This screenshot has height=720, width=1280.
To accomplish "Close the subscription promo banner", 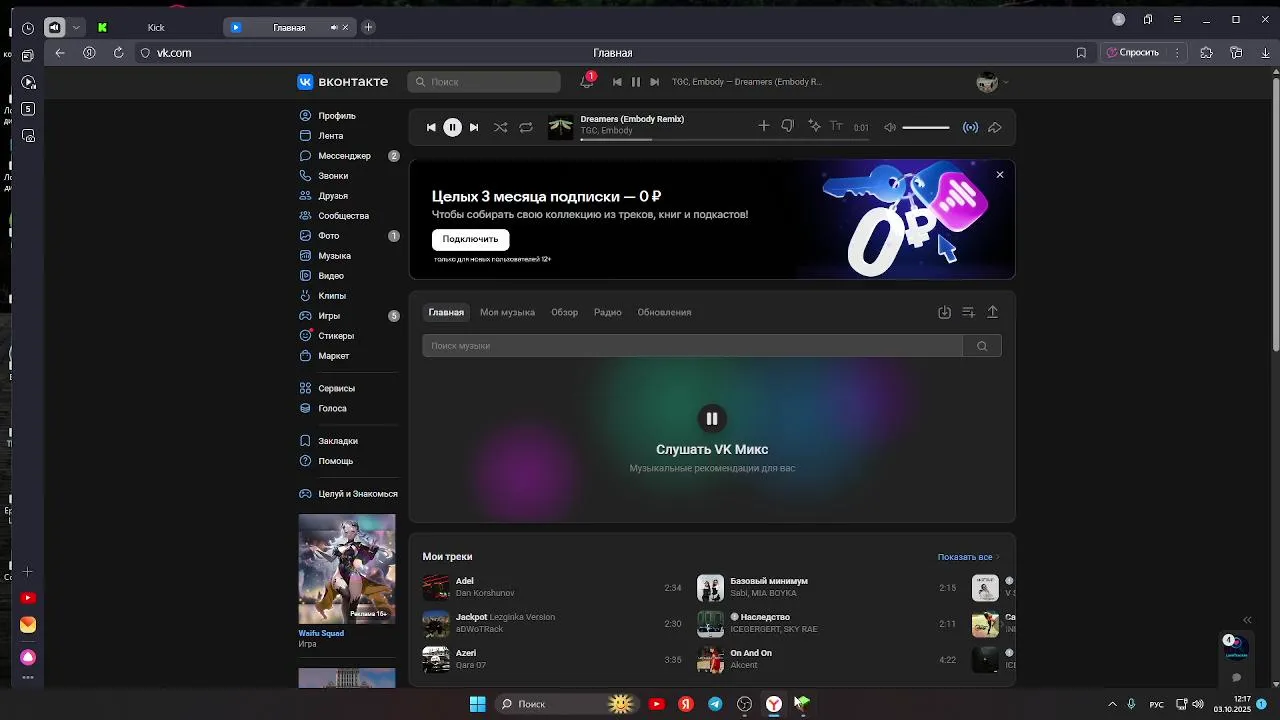I will [x=999, y=174].
